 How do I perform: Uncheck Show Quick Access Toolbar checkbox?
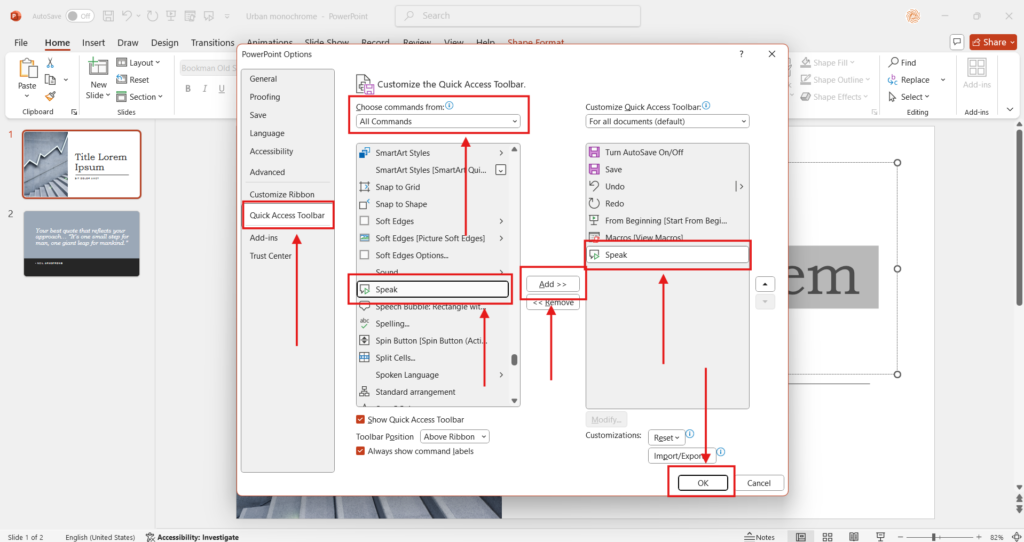click(x=361, y=420)
